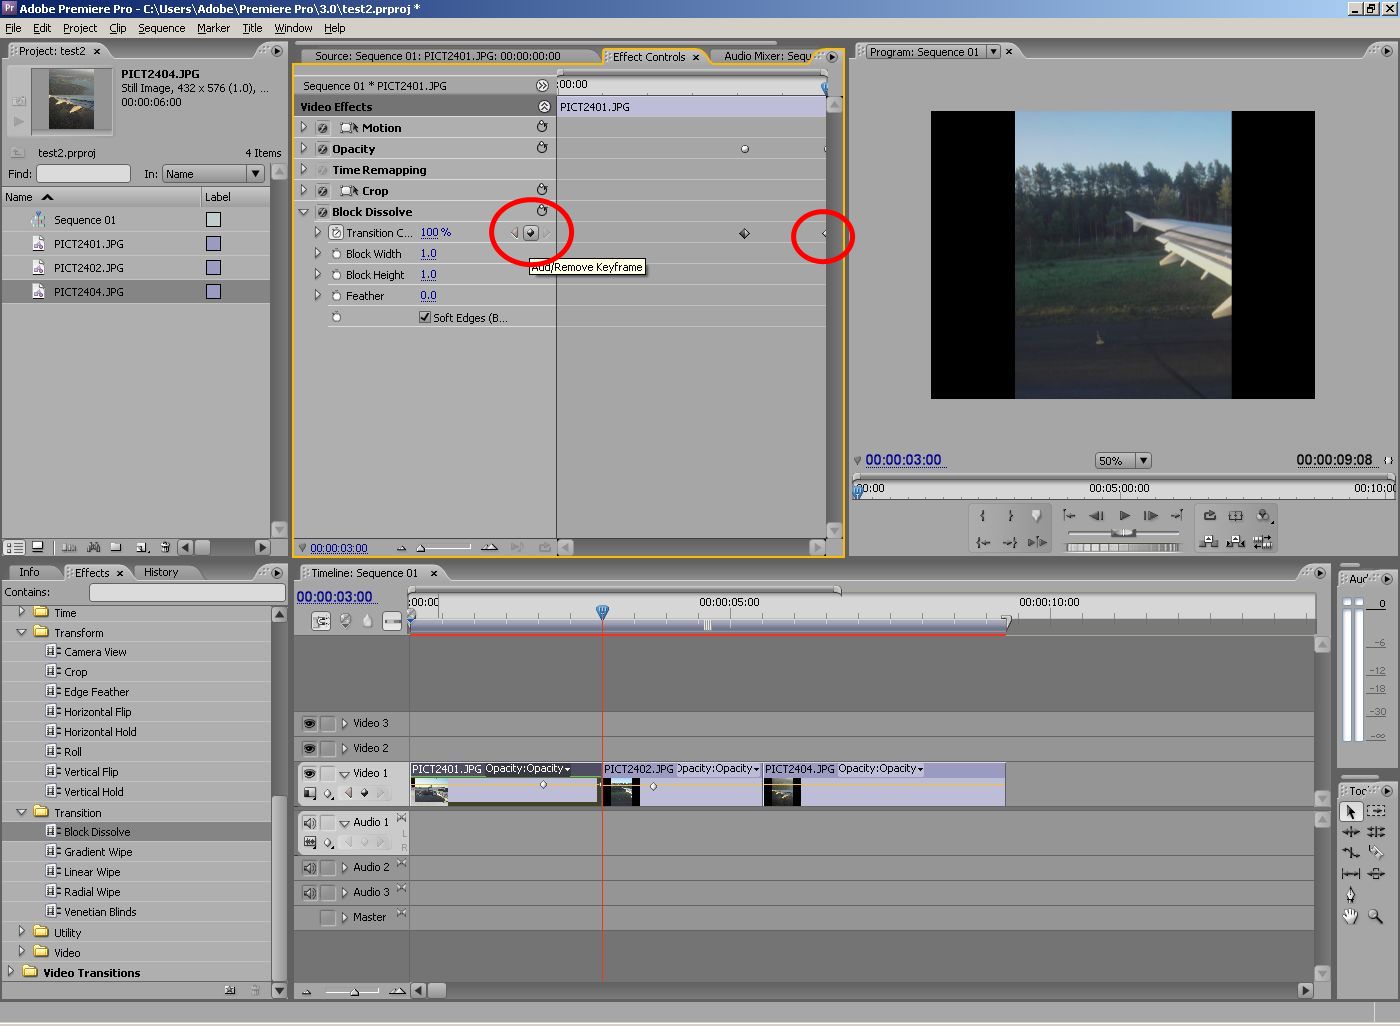Step back one frame in Program monitor
1400x1026 pixels.
(1097, 516)
